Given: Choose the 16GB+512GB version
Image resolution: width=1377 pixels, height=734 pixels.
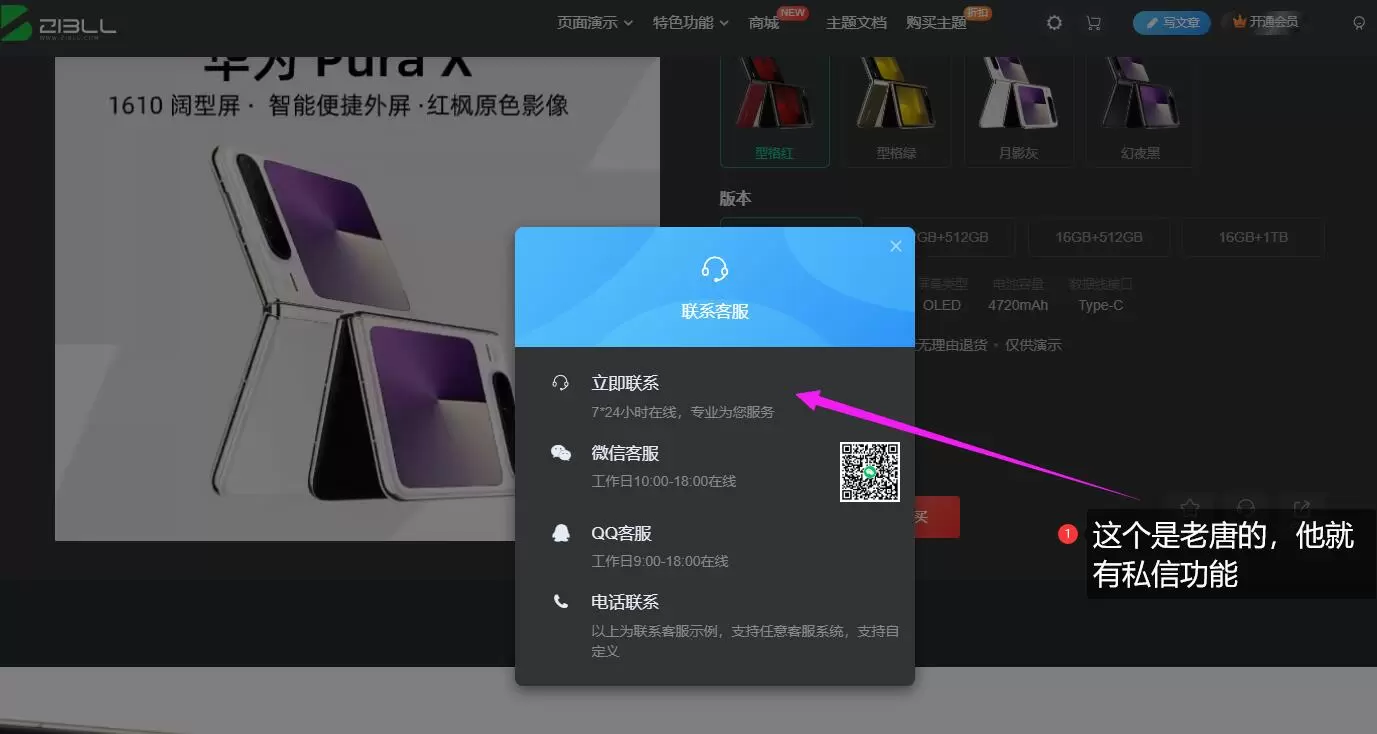Looking at the screenshot, I should click(1099, 237).
